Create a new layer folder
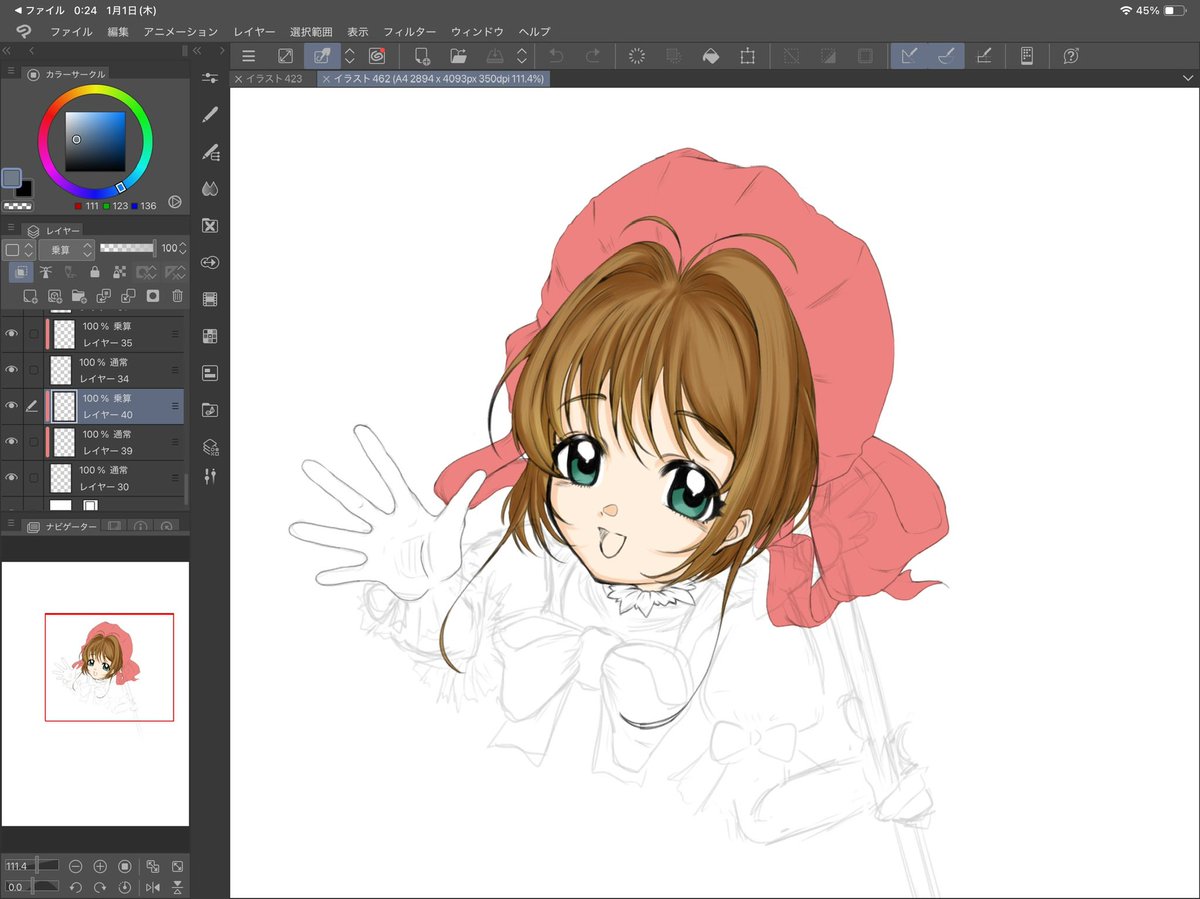This screenshot has width=1200, height=899. [x=79, y=296]
